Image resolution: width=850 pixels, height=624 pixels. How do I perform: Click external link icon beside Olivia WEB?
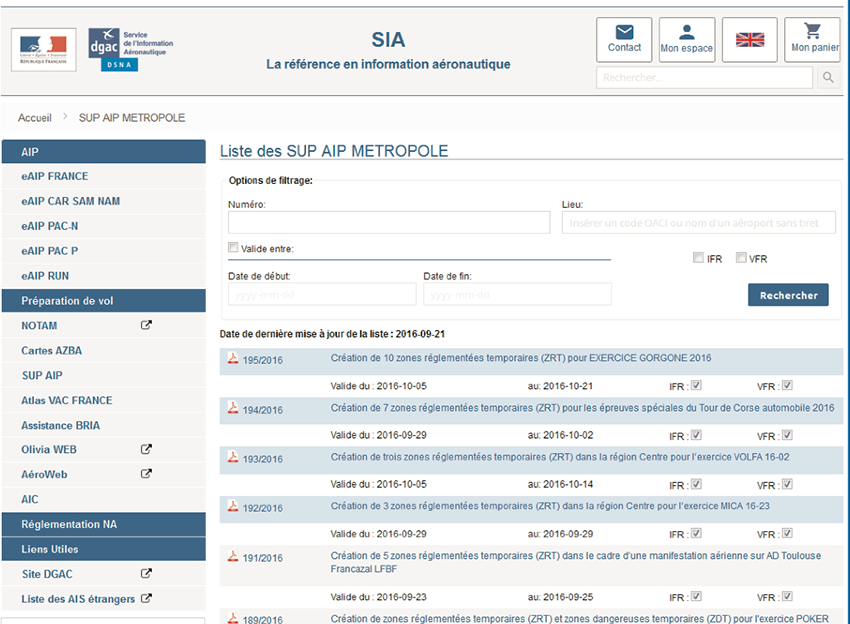pyautogui.click(x=146, y=449)
